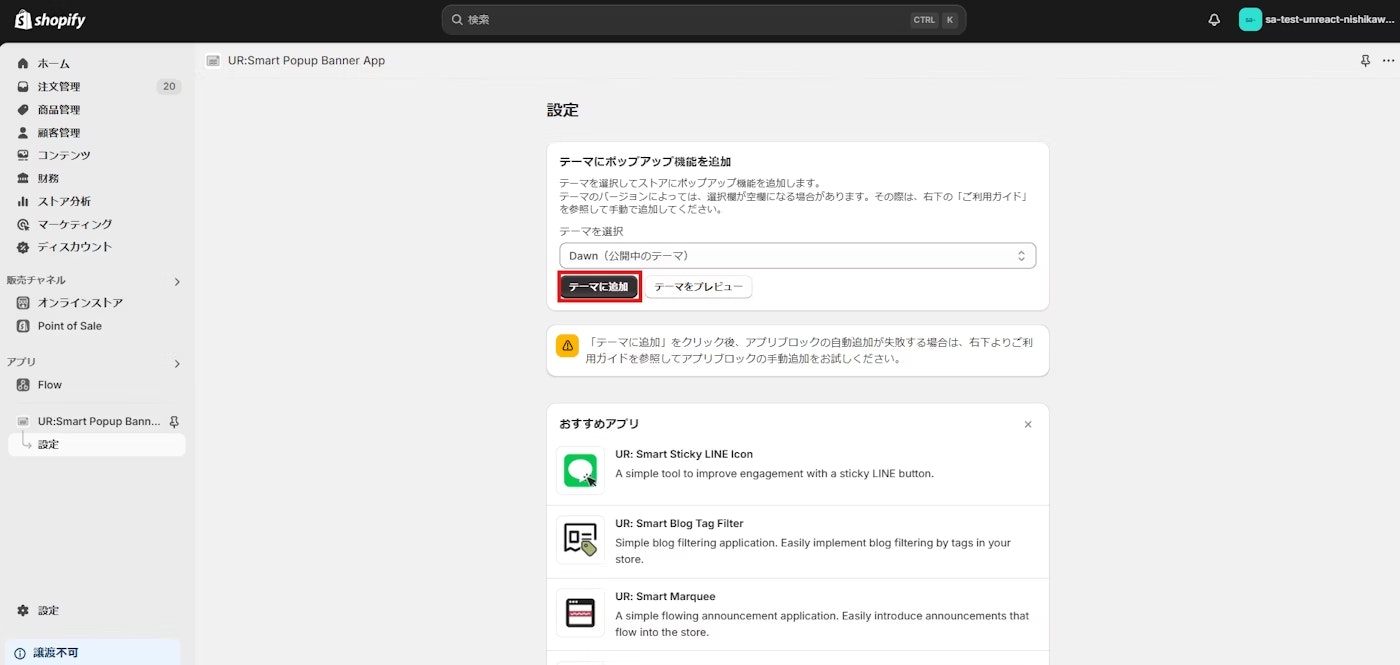This screenshot has height=665, width=1400.
Task: Click the Smart Sticky LINE Icon thumbnail
Action: click(x=580, y=470)
